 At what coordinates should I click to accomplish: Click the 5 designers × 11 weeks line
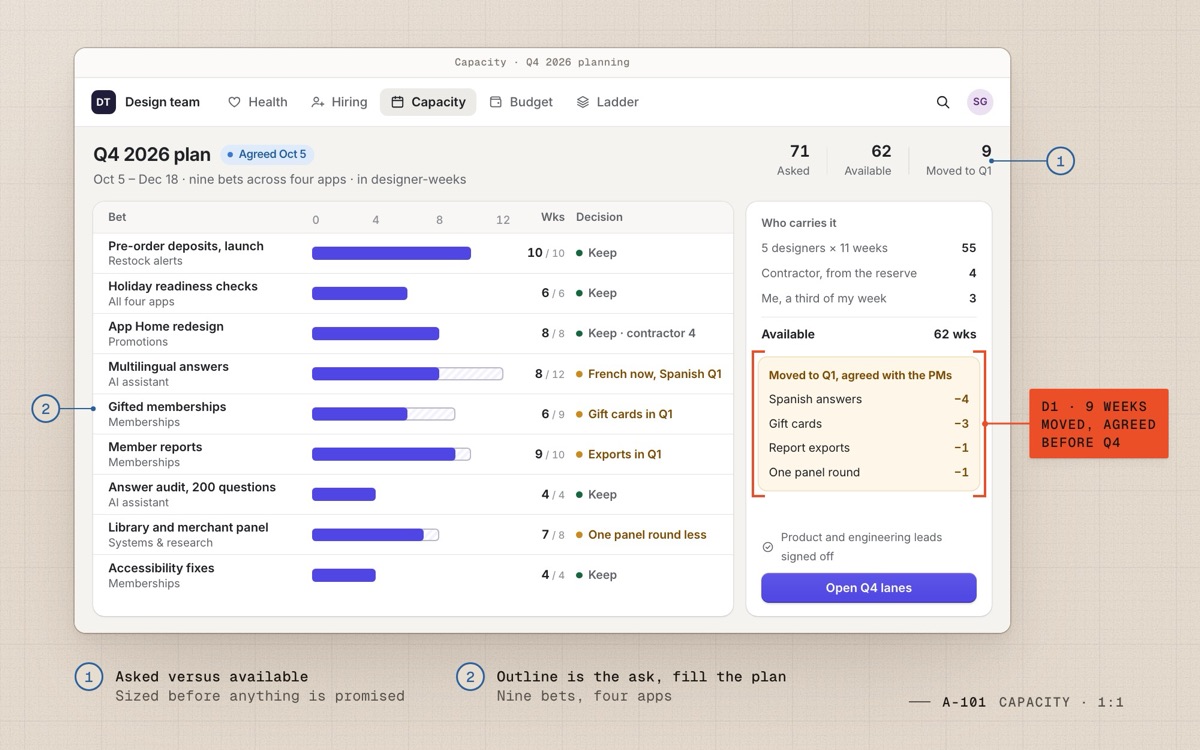[869, 248]
